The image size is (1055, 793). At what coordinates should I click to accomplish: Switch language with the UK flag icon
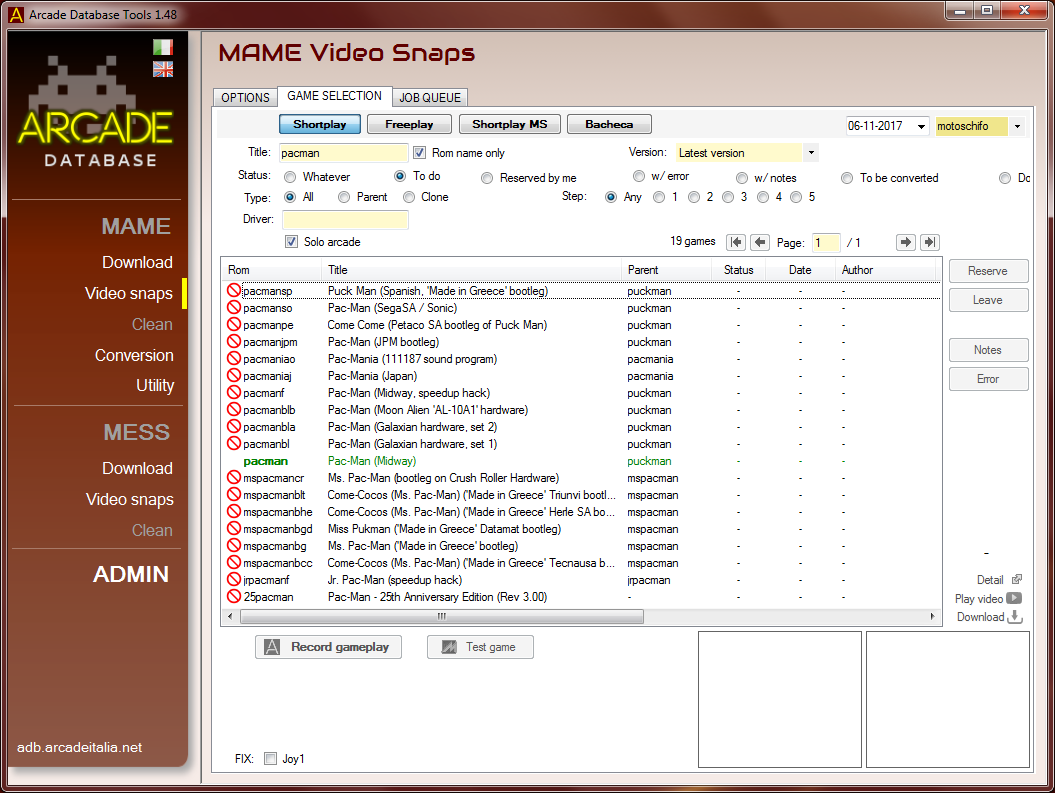[x=163, y=69]
